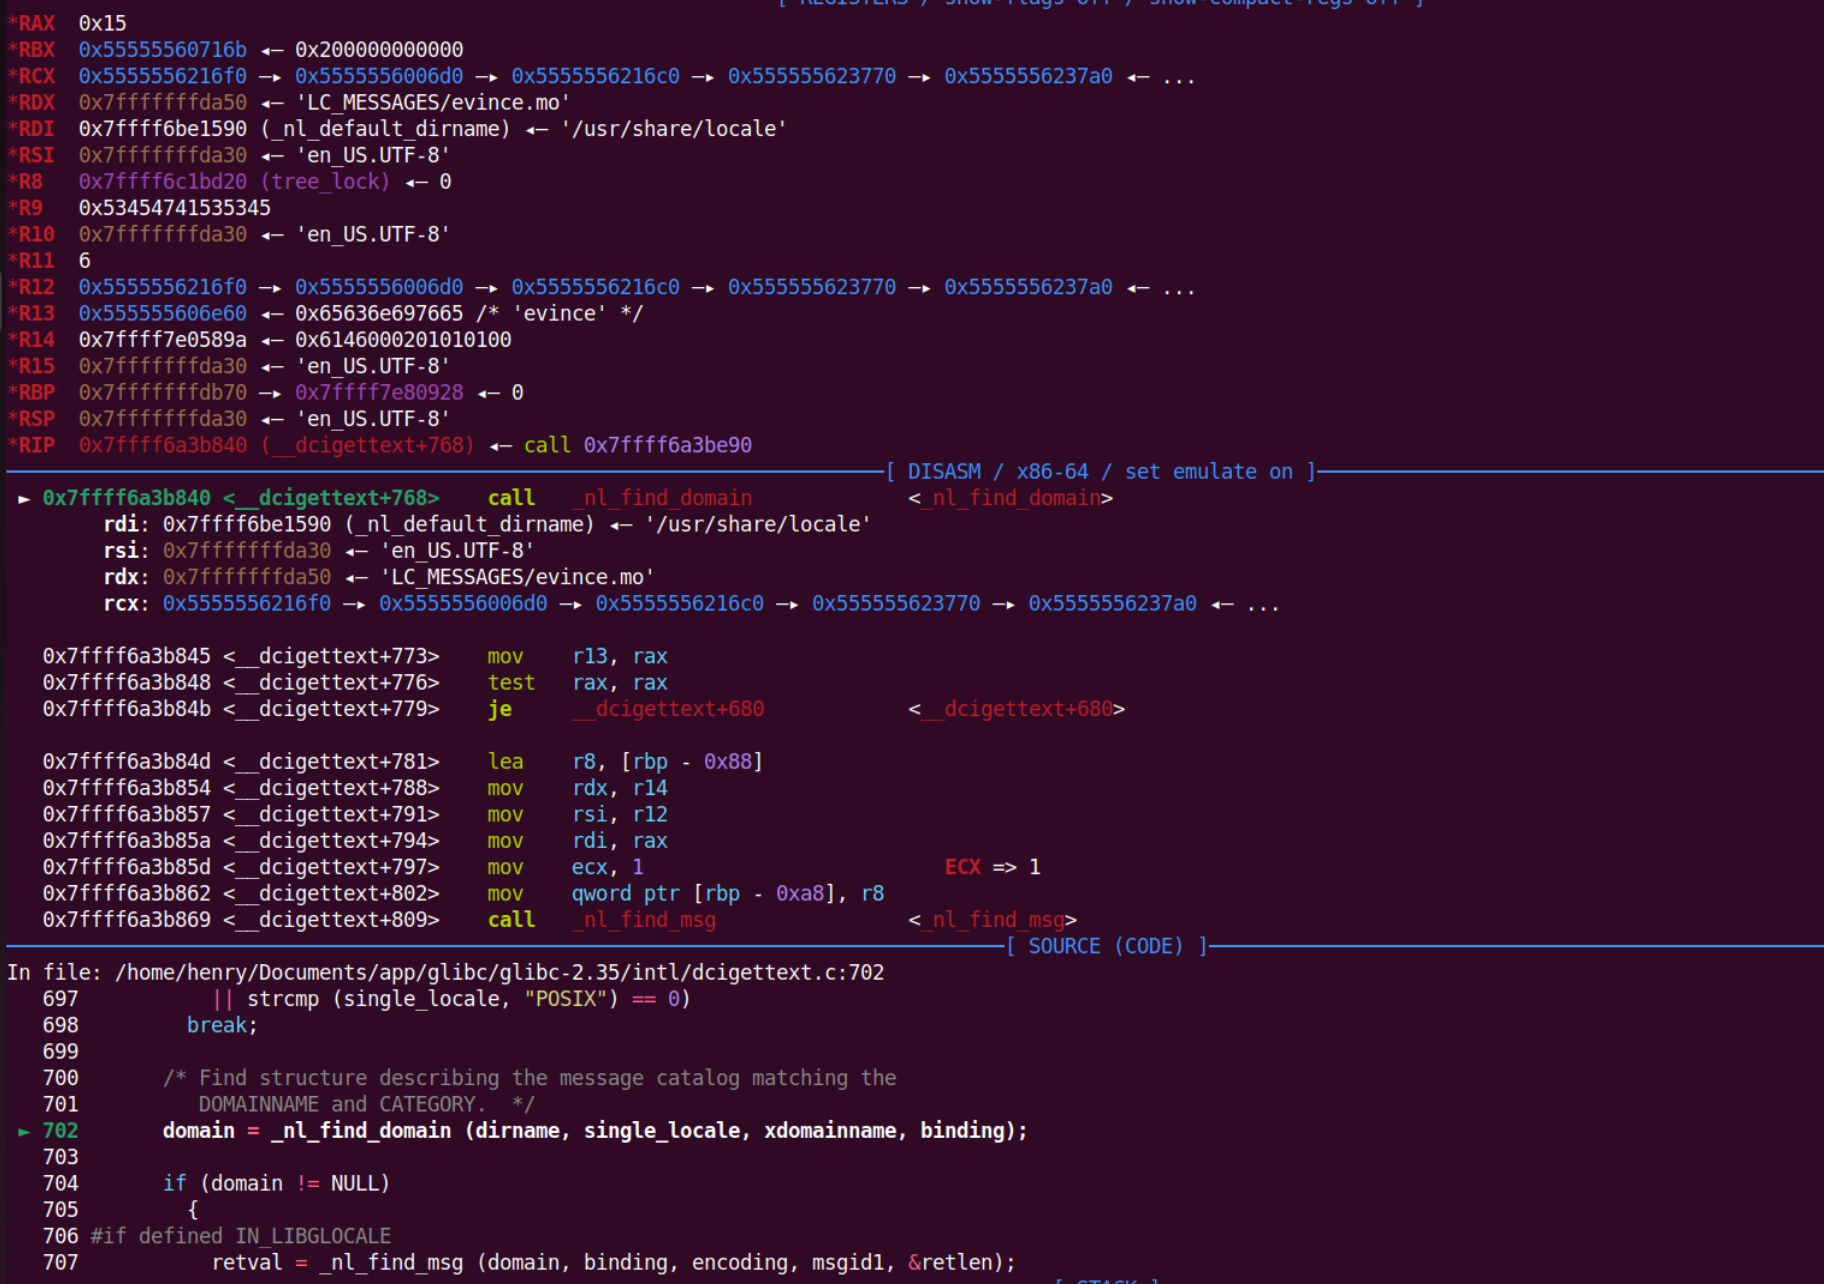Viewport: 1824px width, 1284px height.
Task: Click the R9 value 0x53454741535345
Action: (174, 208)
